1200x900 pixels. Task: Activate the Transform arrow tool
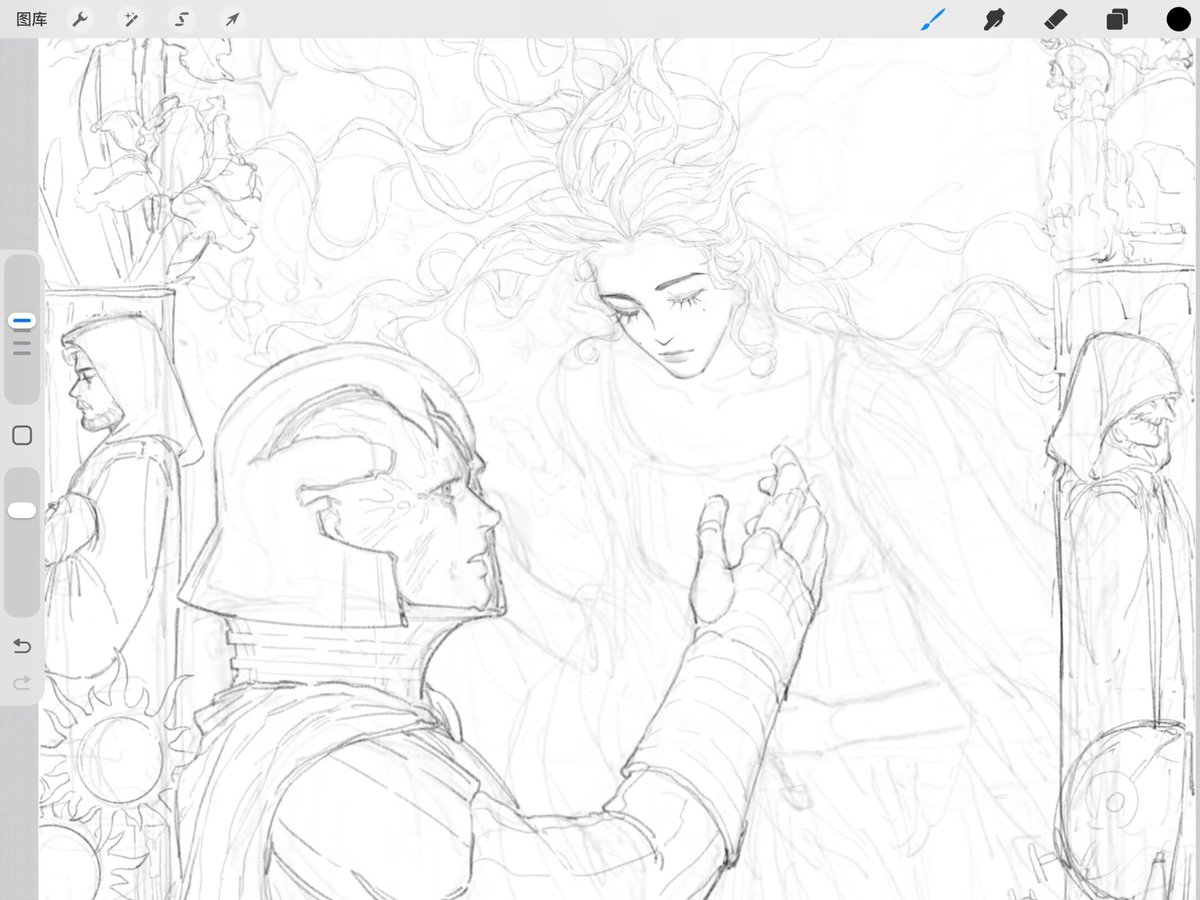(x=231, y=19)
